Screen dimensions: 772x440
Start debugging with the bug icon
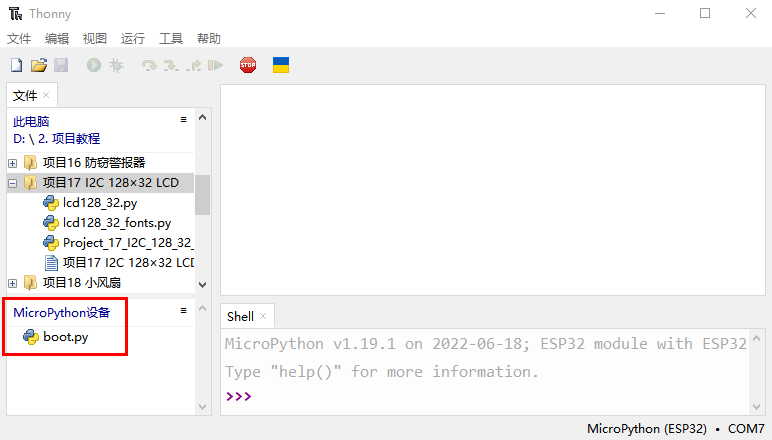click(x=116, y=65)
